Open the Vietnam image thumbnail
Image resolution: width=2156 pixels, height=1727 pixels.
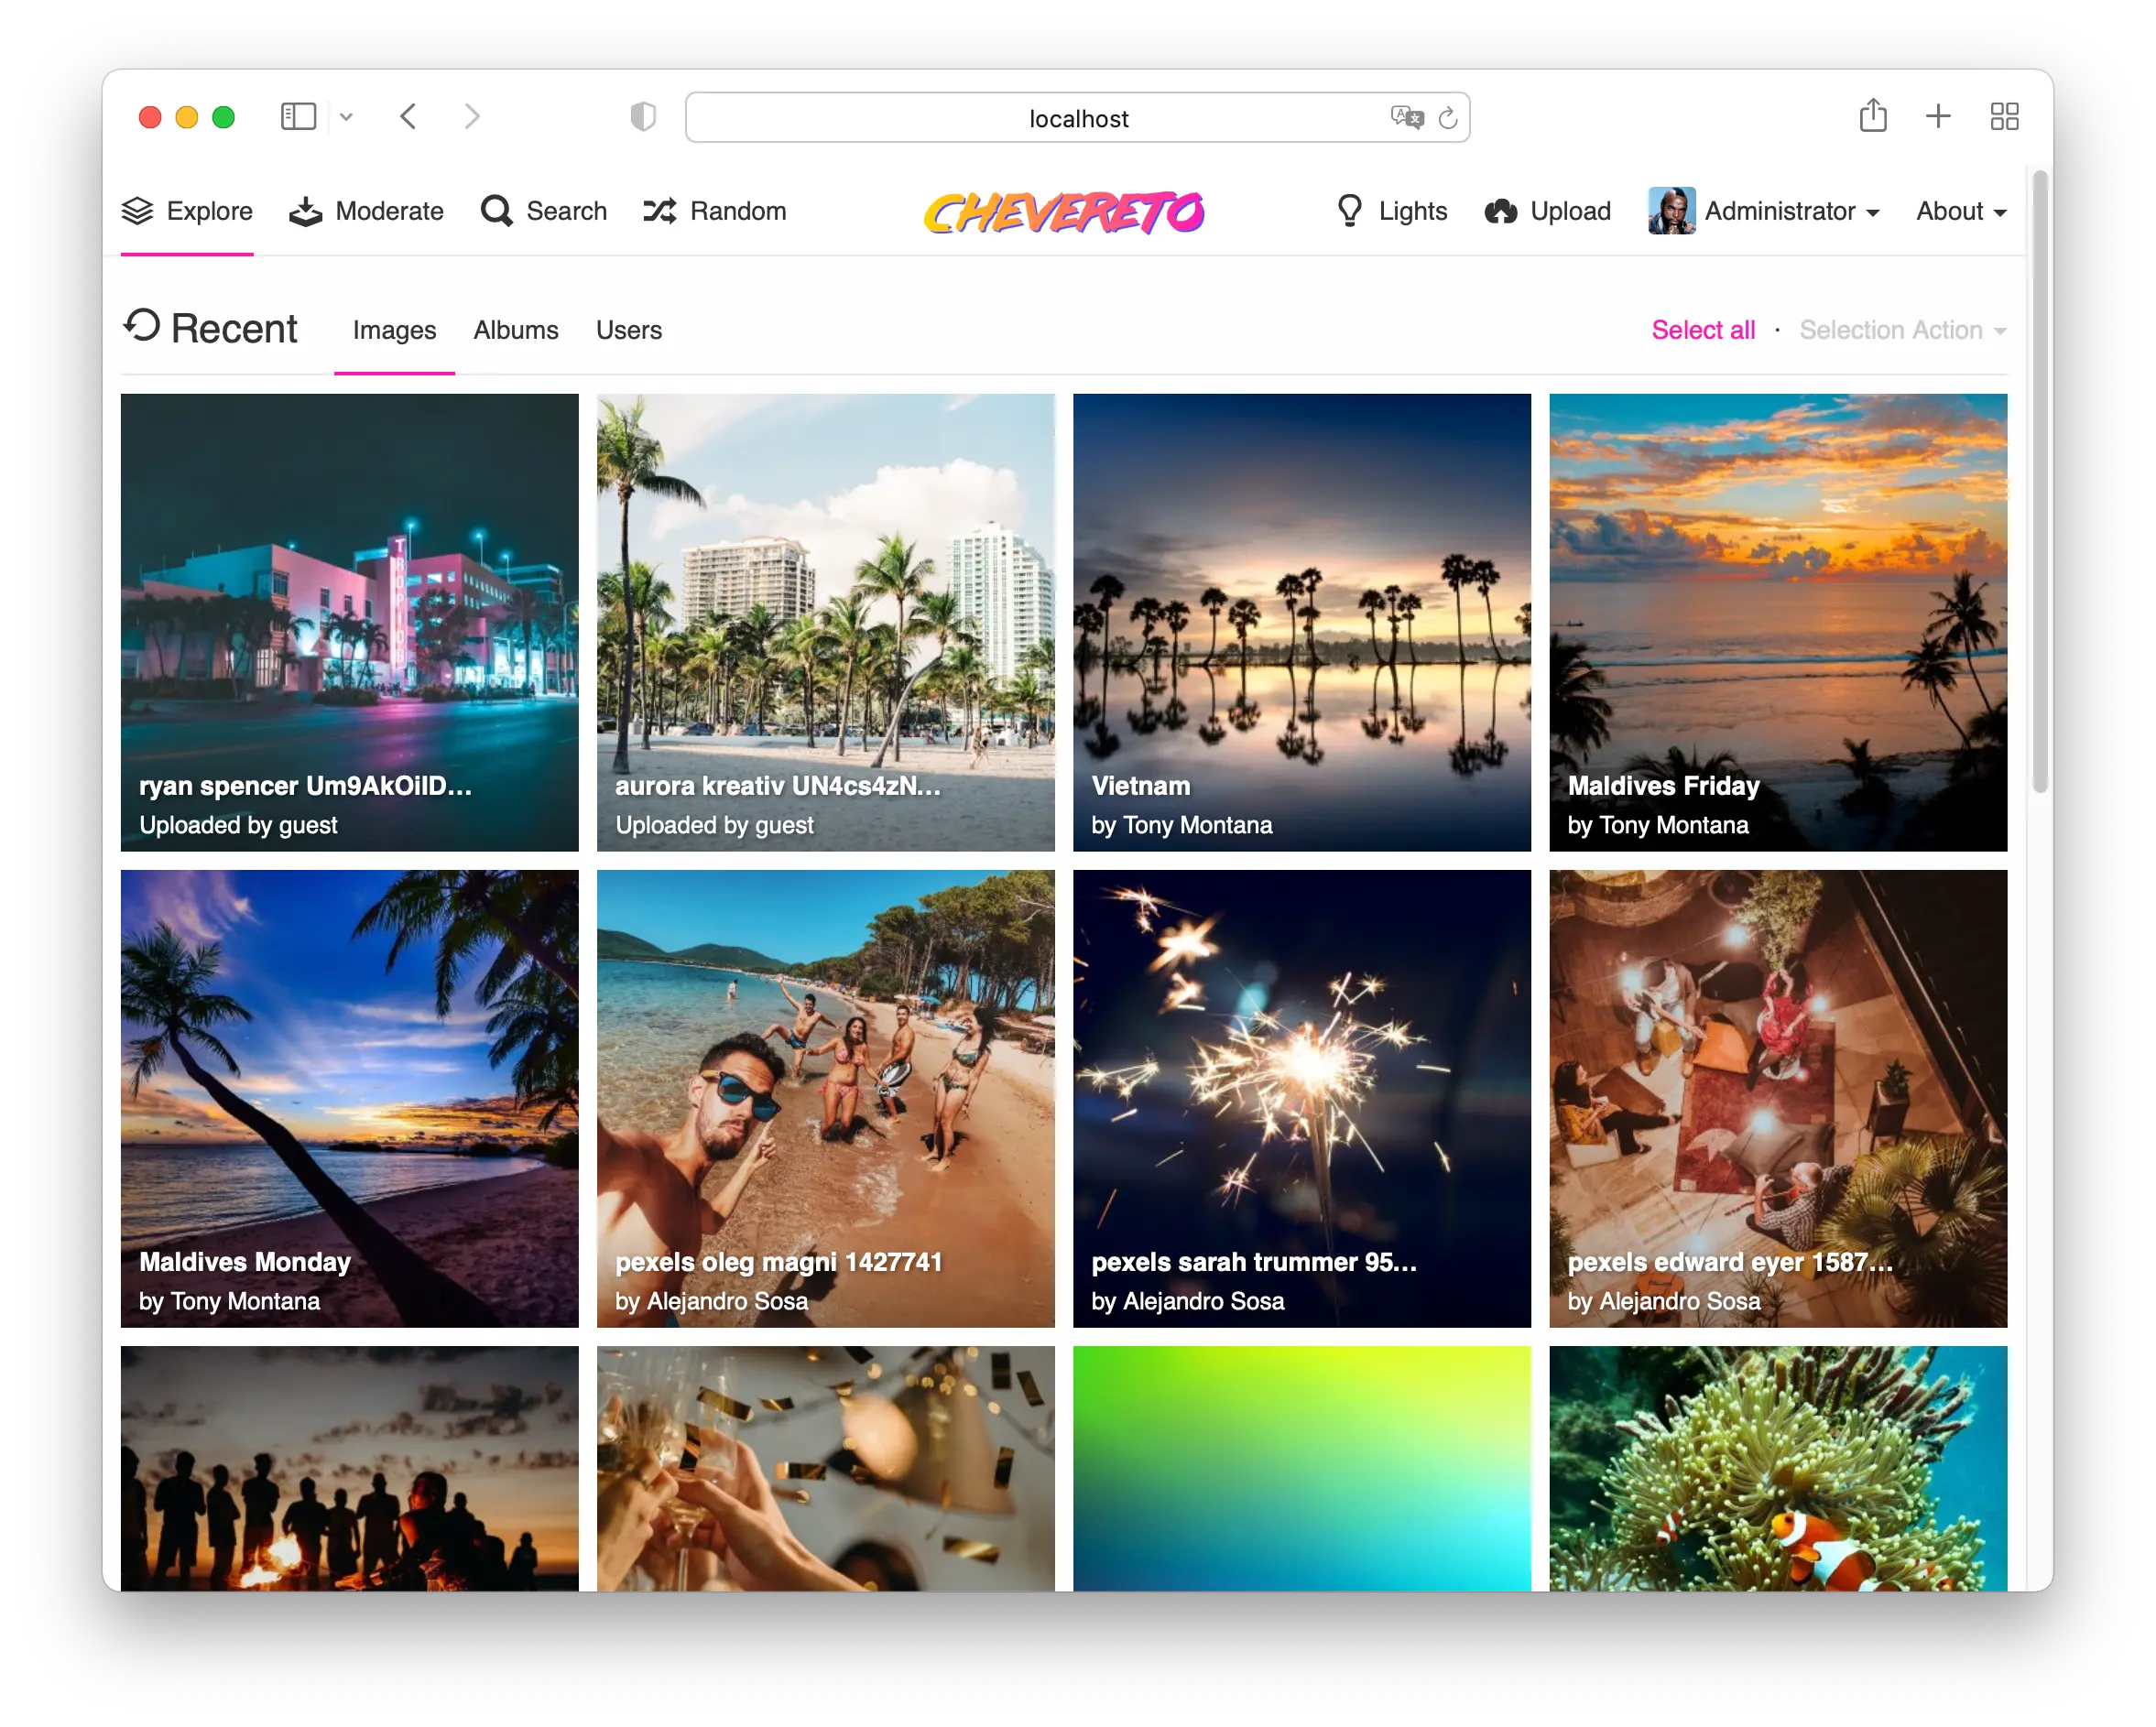pyautogui.click(x=1301, y=620)
